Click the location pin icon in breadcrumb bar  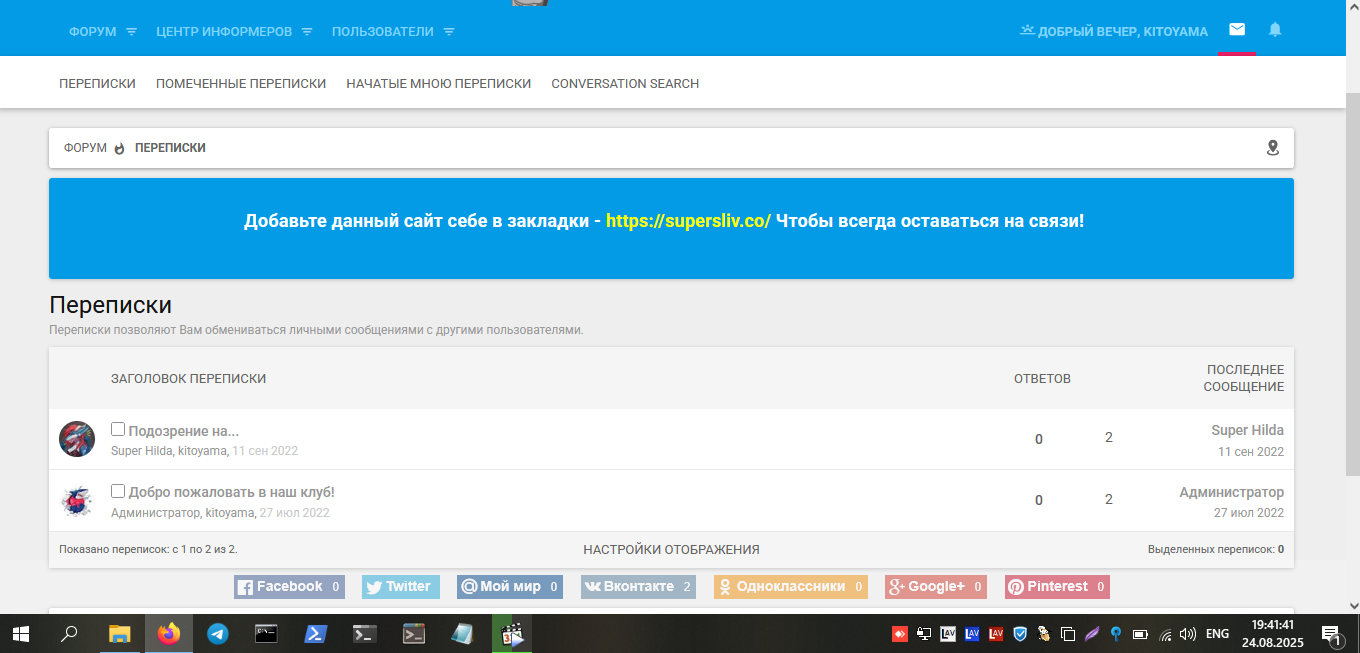[1273, 148]
